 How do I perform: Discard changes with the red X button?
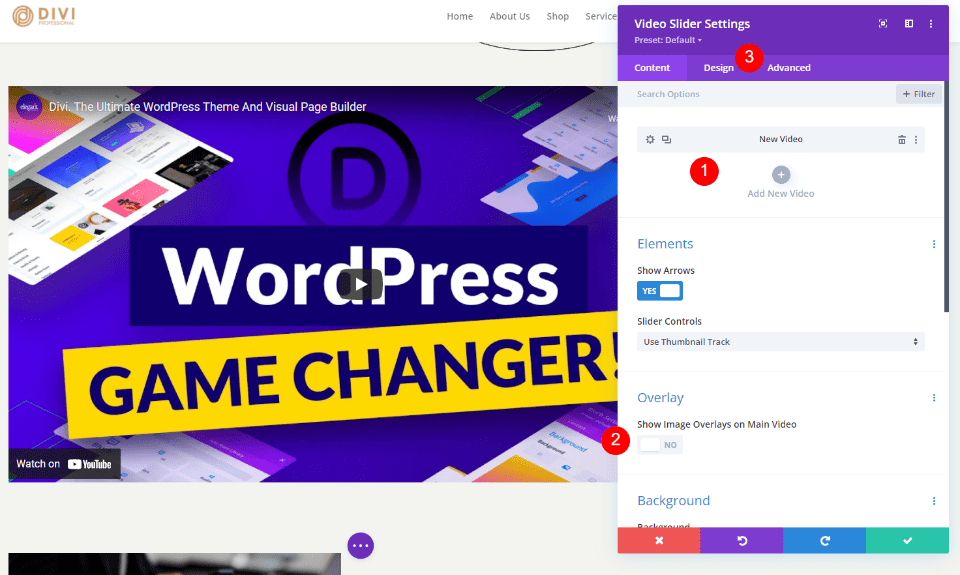point(659,541)
